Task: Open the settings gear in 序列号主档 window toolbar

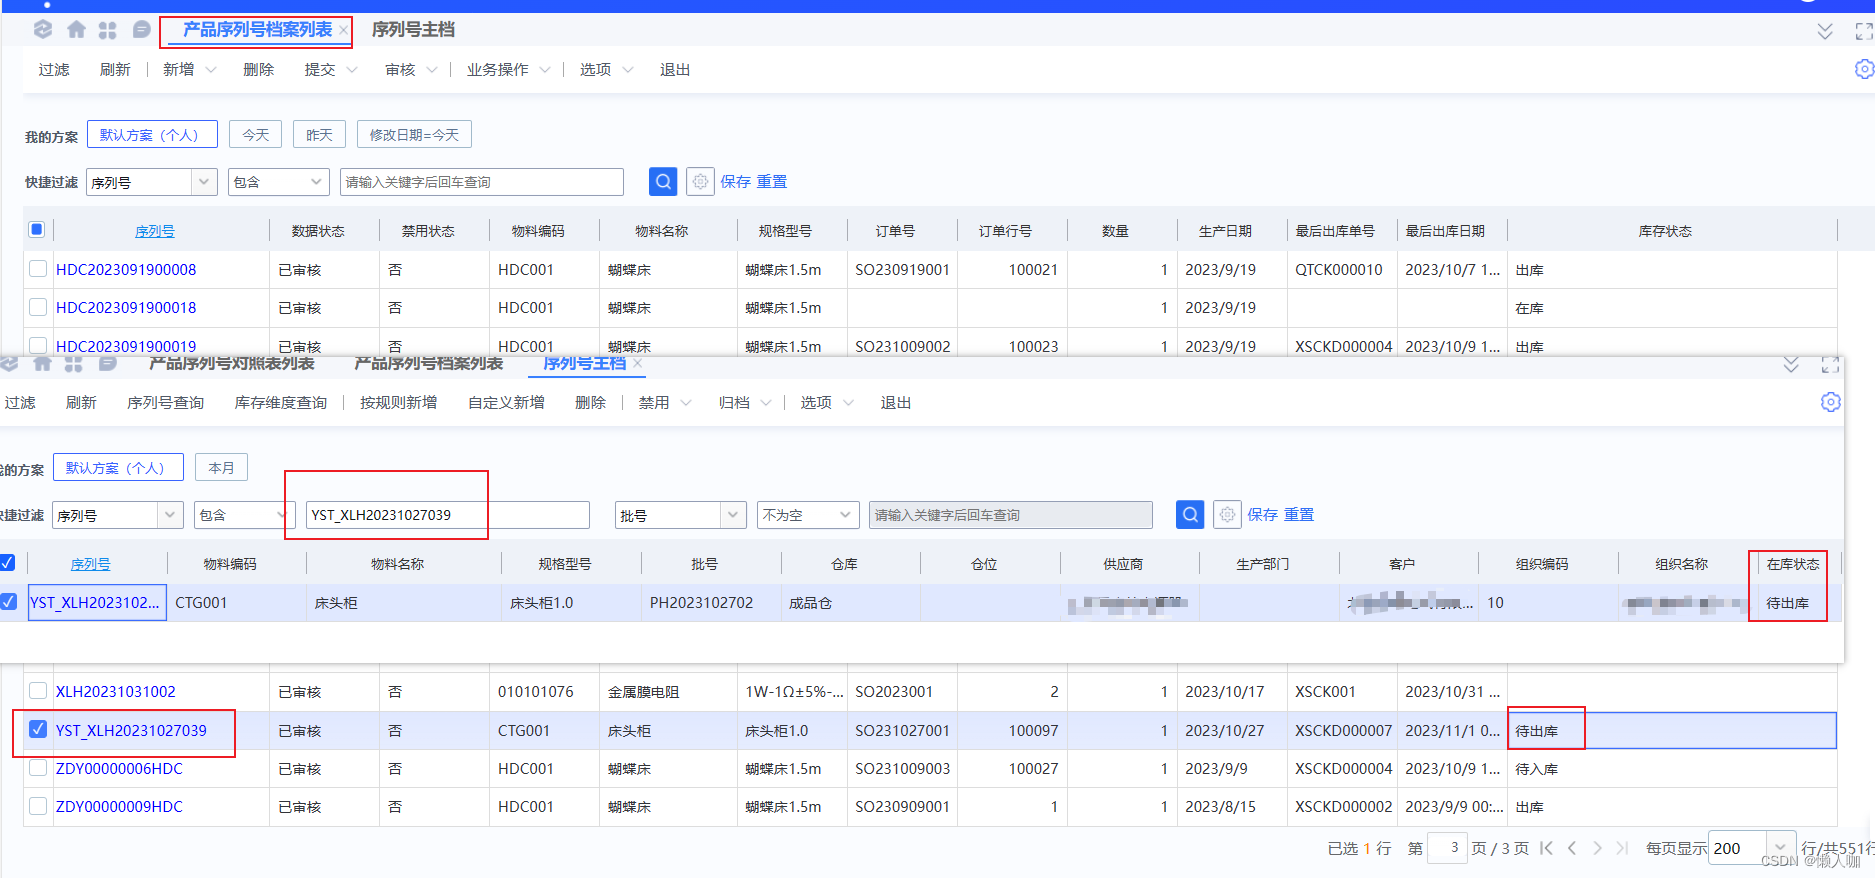Action: (x=1831, y=402)
